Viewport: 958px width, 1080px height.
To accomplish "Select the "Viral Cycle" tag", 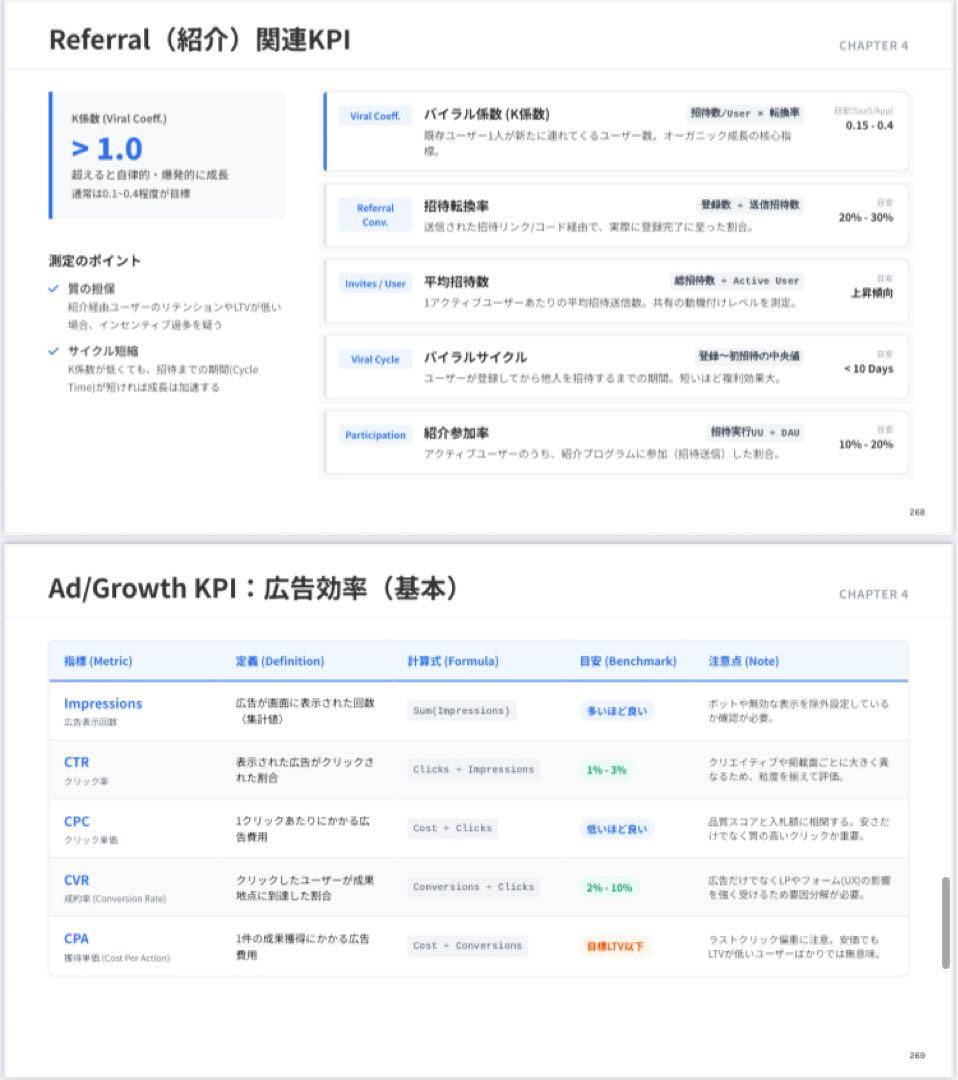I will 375,360.
